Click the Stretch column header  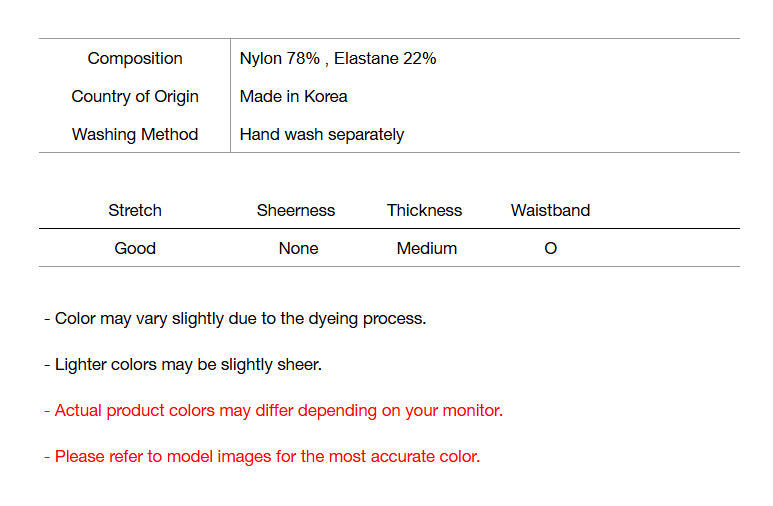135,210
